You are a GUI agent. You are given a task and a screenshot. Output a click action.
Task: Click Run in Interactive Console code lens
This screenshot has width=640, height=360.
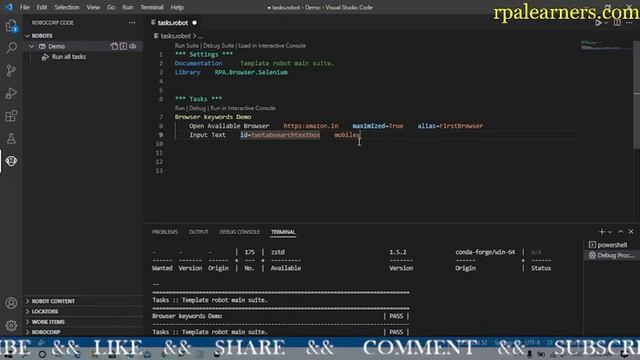click(242, 108)
